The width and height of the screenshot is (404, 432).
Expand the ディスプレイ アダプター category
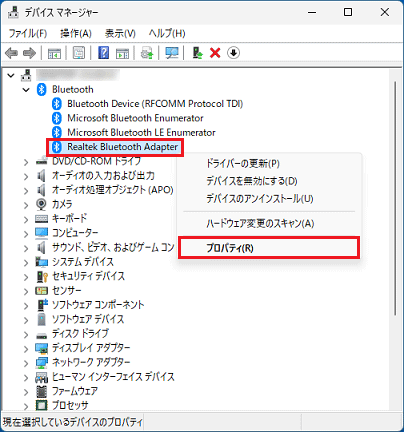[26, 348]
